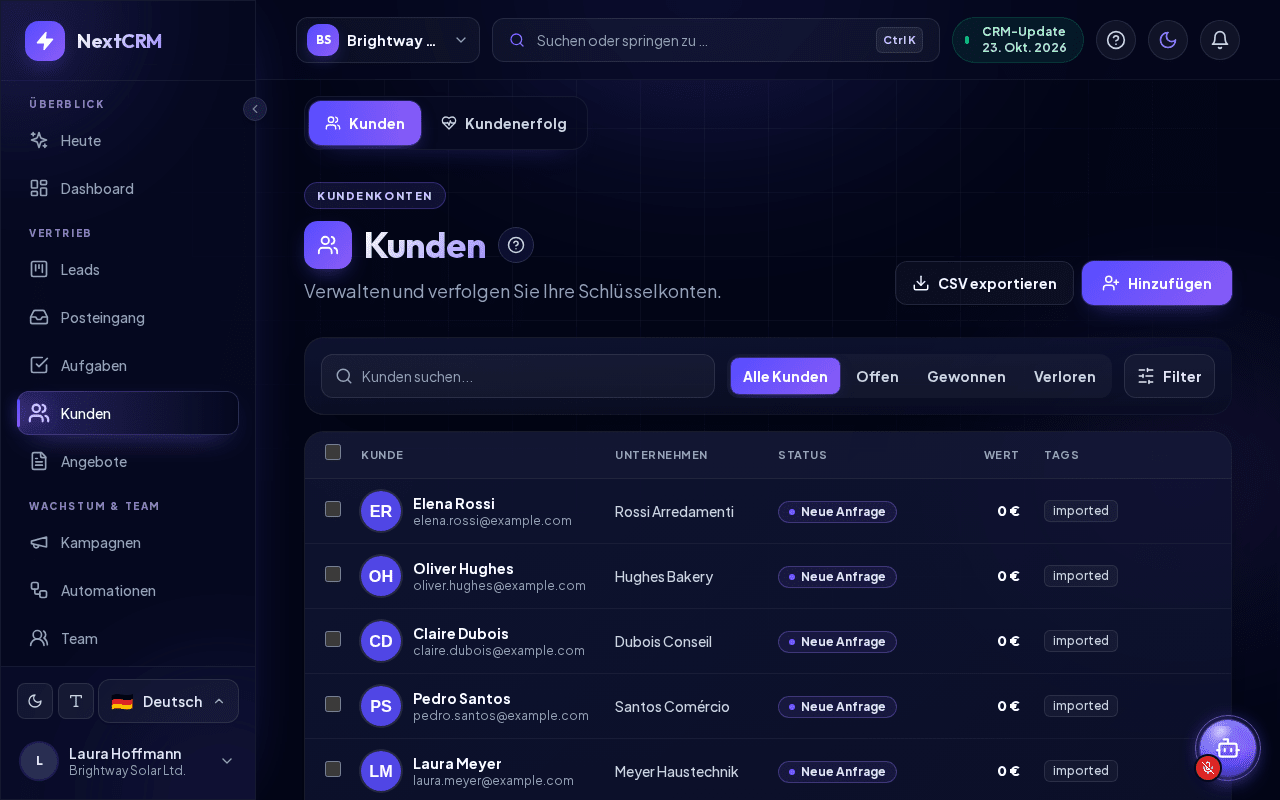Click the purple Kunden page title icon
Image resolution: width=1280 pixels, height=800 pixels.
click(328, 245)
